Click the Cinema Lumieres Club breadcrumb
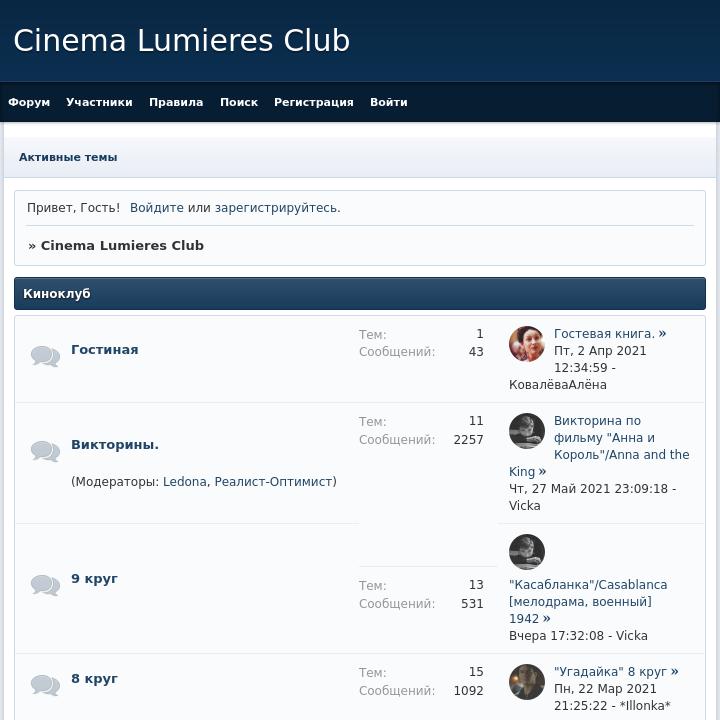Screen dimensions: 720x720 pyautogui.click(x=122, y=245)
